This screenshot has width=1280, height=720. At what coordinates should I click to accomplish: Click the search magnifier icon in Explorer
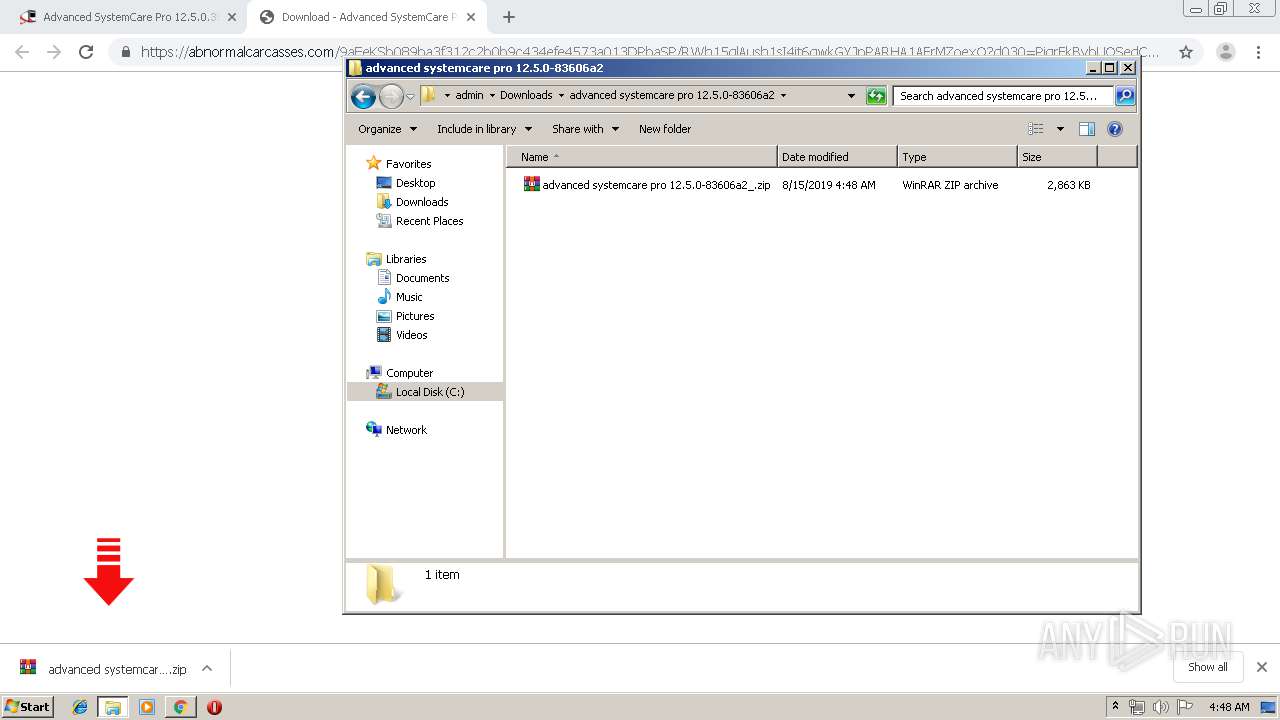pyautogui.click(x=1125, y=96)
